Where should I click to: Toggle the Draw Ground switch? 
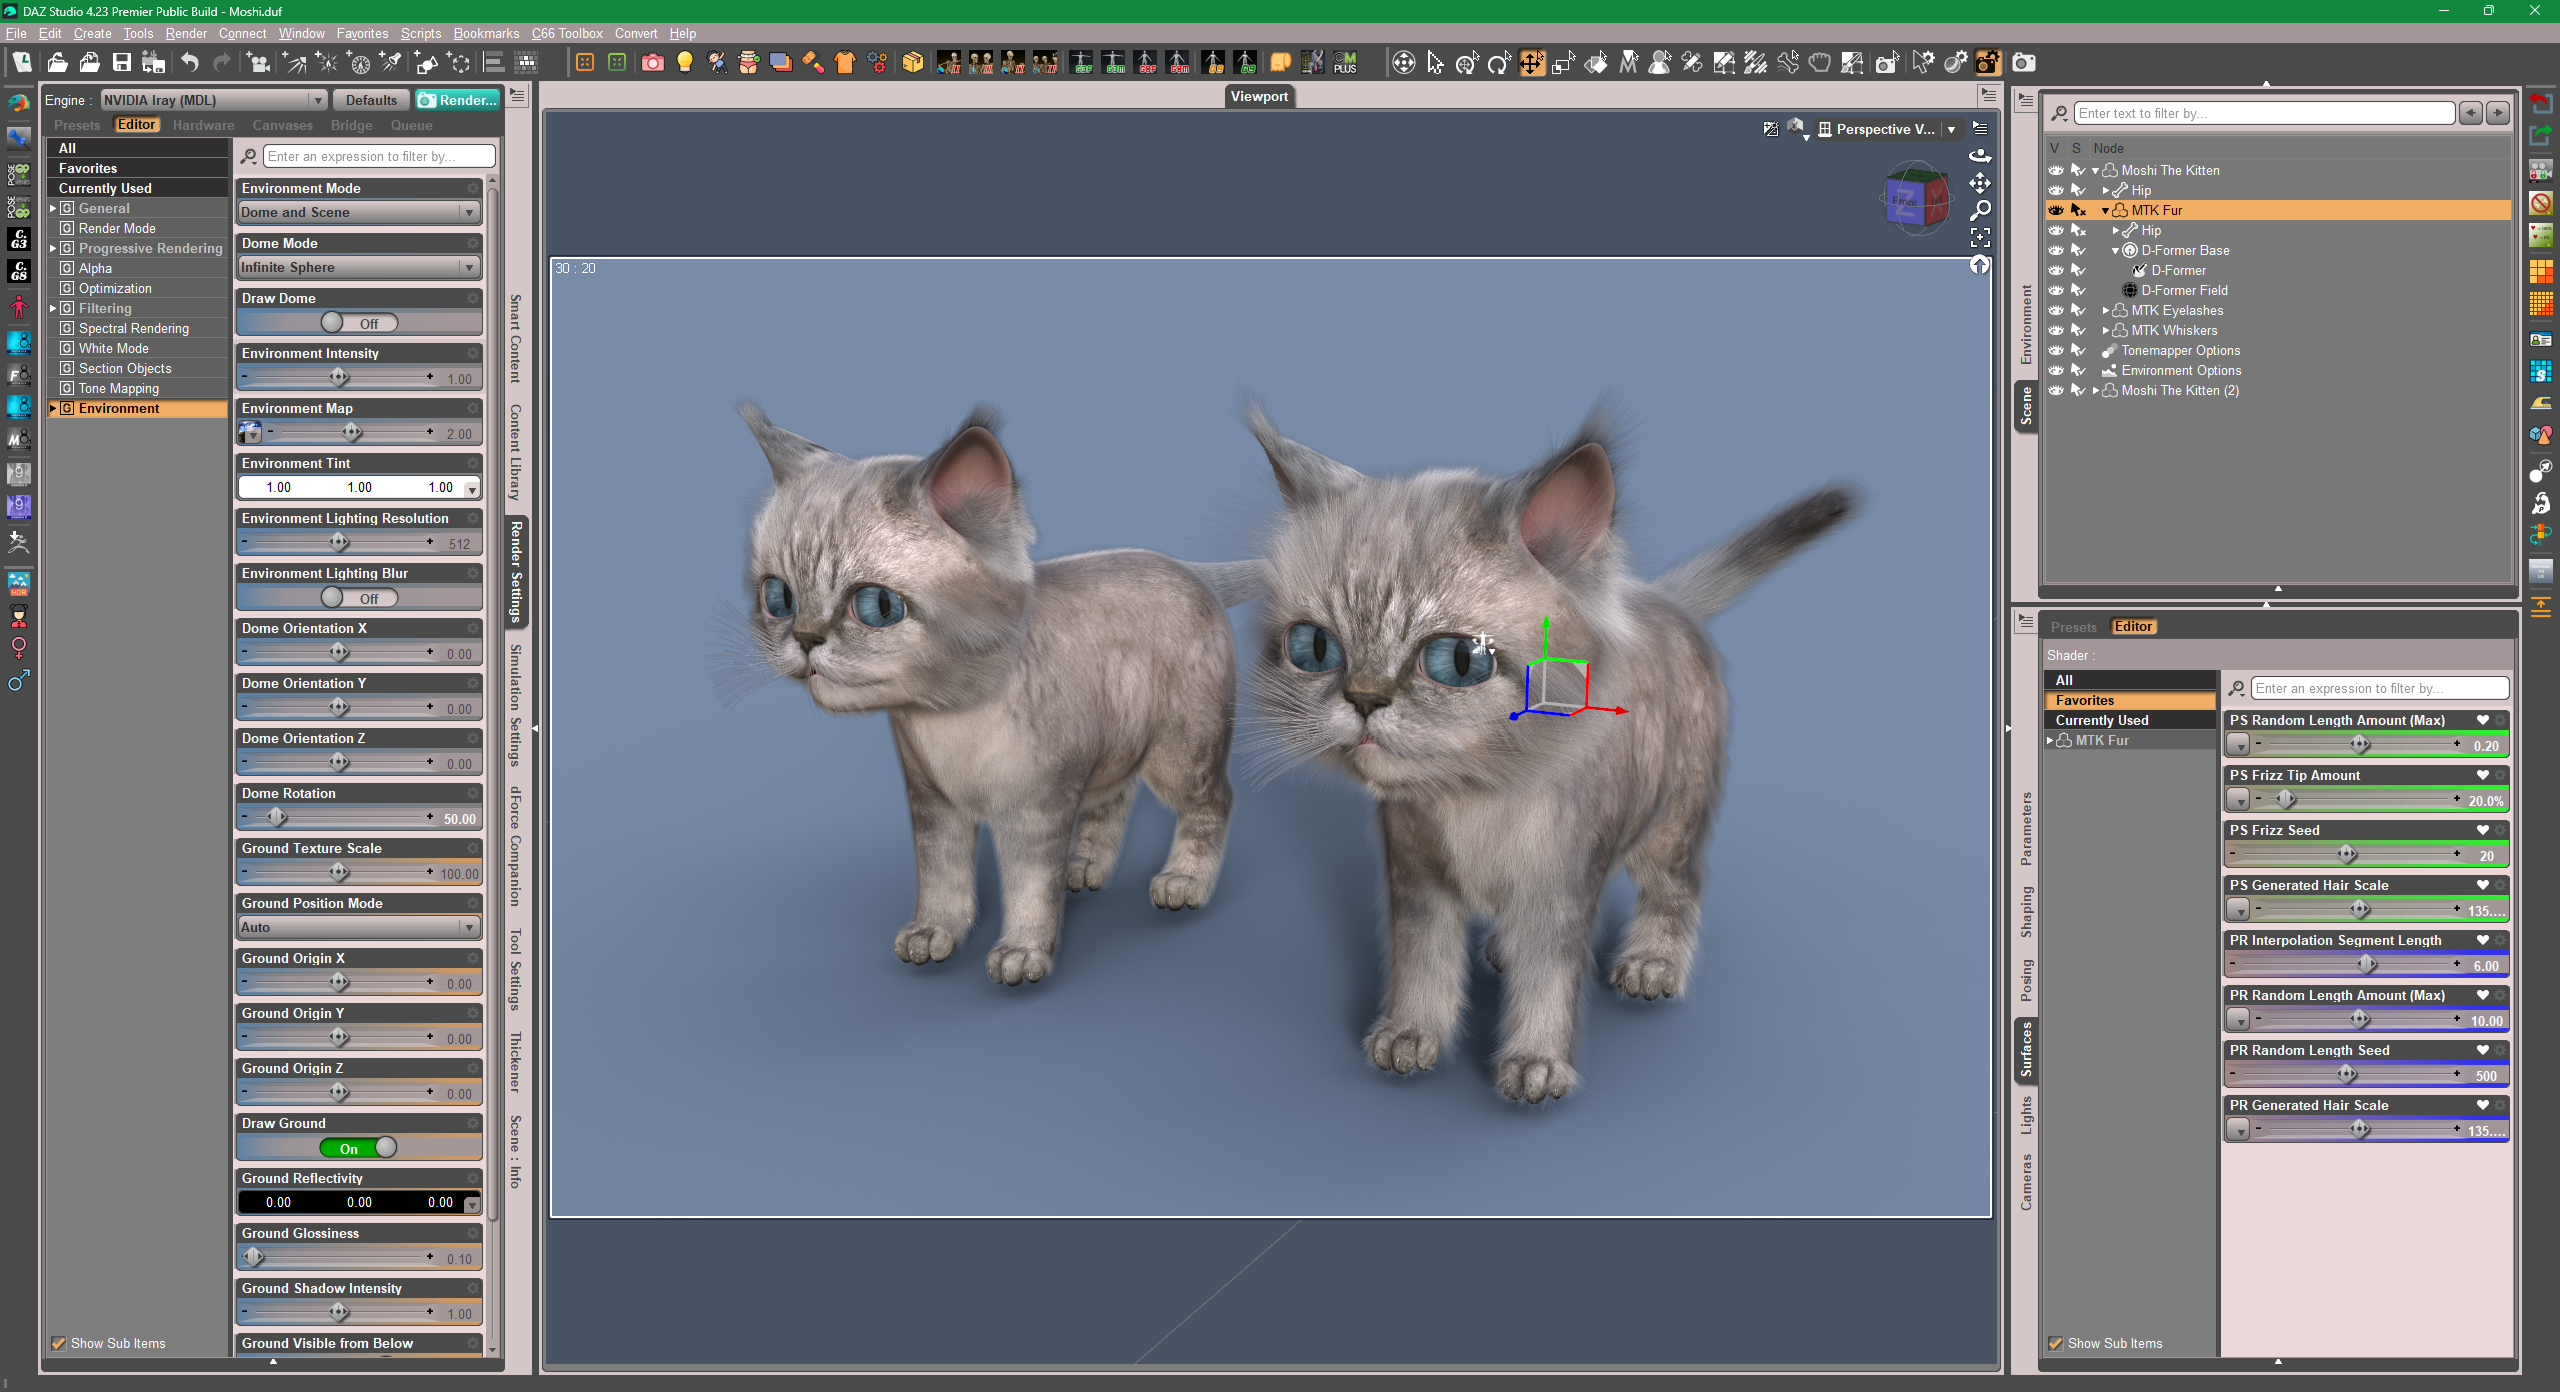(x=359, y=1148)
